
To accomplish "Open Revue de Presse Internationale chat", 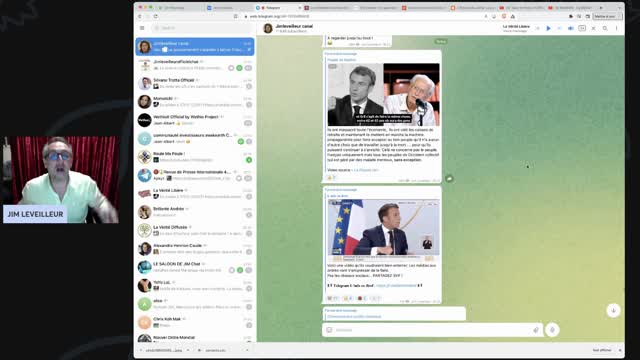I will 195,175.
